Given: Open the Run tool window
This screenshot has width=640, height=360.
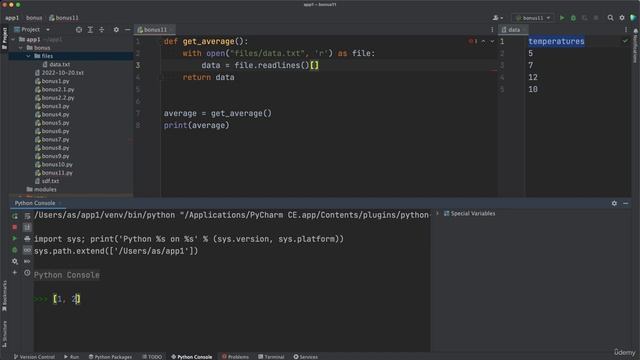Looking at the screenshot, I should [x=71, y=357].
